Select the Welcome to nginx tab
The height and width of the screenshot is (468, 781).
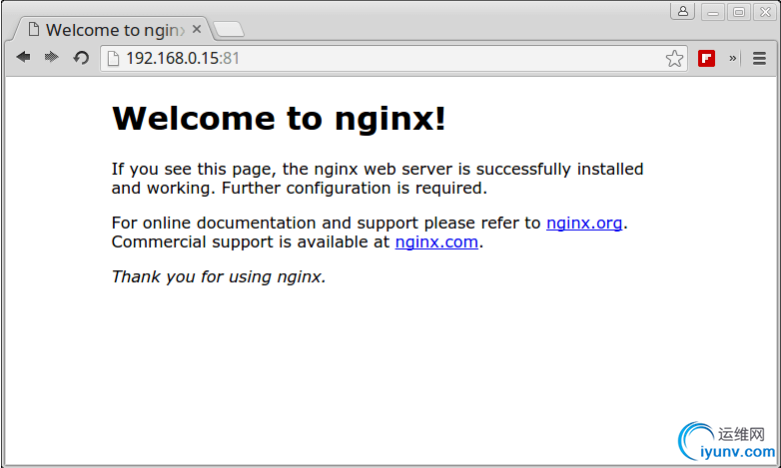(x=114, y=29)
